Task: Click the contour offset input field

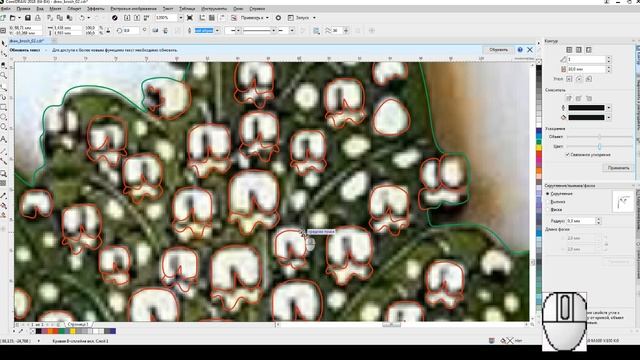Action: (586, 69)
